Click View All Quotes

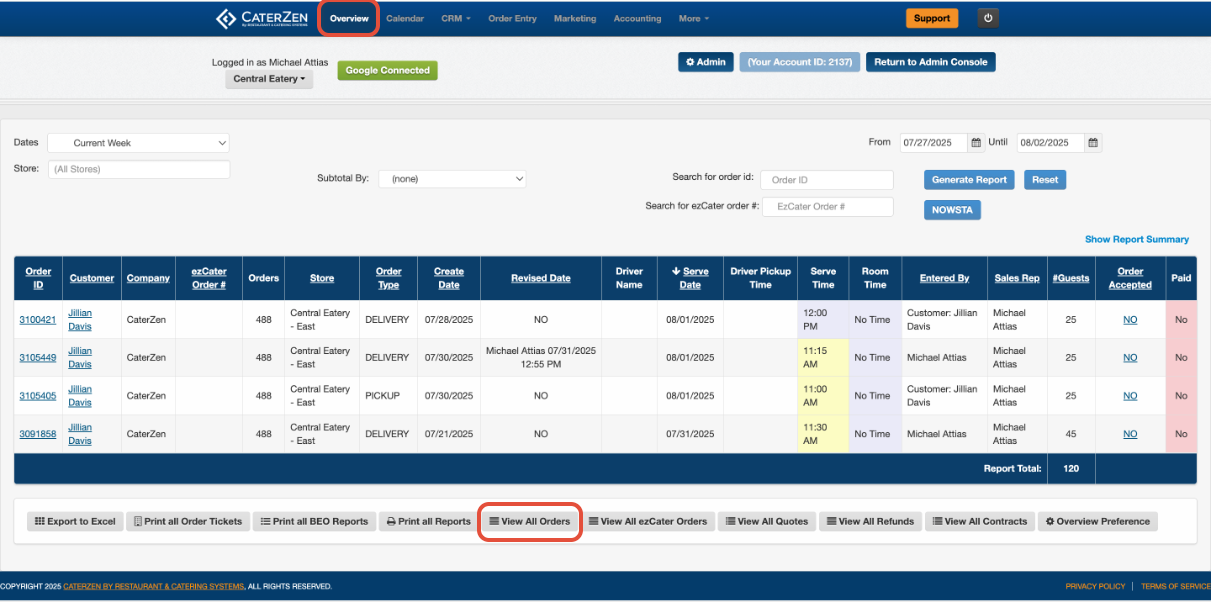pyautogui.click(x=767, y=522)
